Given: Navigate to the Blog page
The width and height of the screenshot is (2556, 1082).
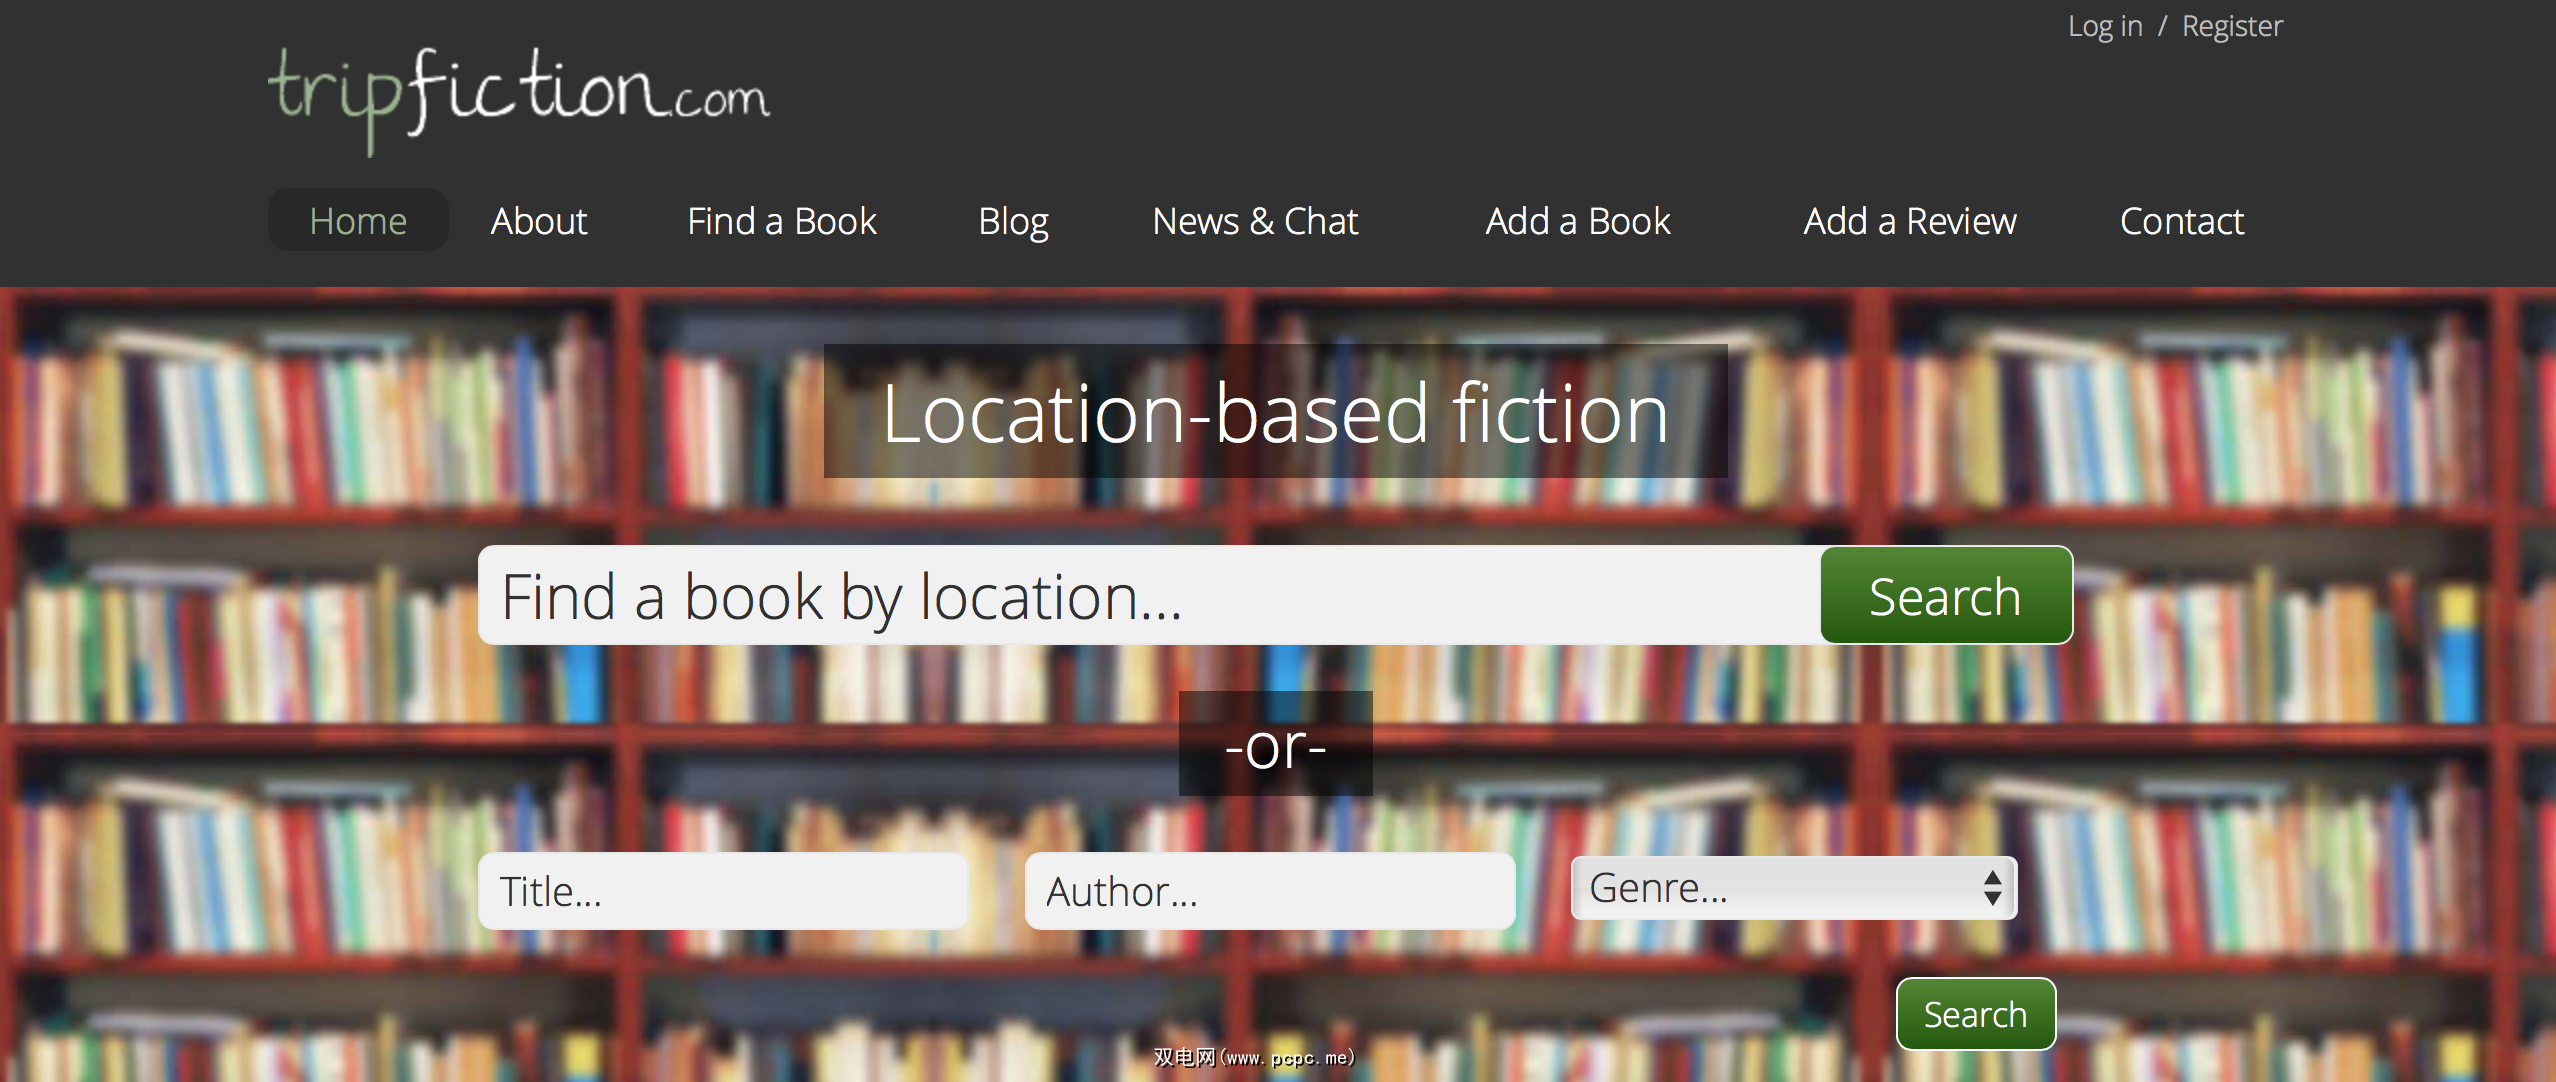Looking at the screenshot, I should [x=1012, y=220].
